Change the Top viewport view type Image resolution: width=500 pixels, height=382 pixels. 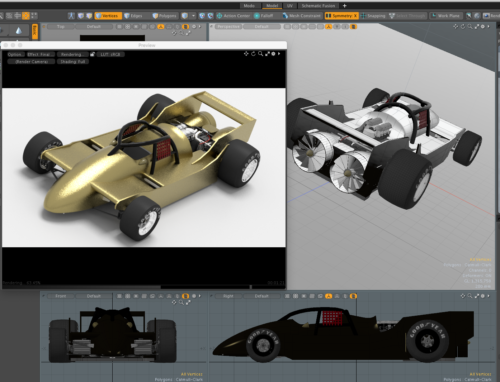pos(61,26)
